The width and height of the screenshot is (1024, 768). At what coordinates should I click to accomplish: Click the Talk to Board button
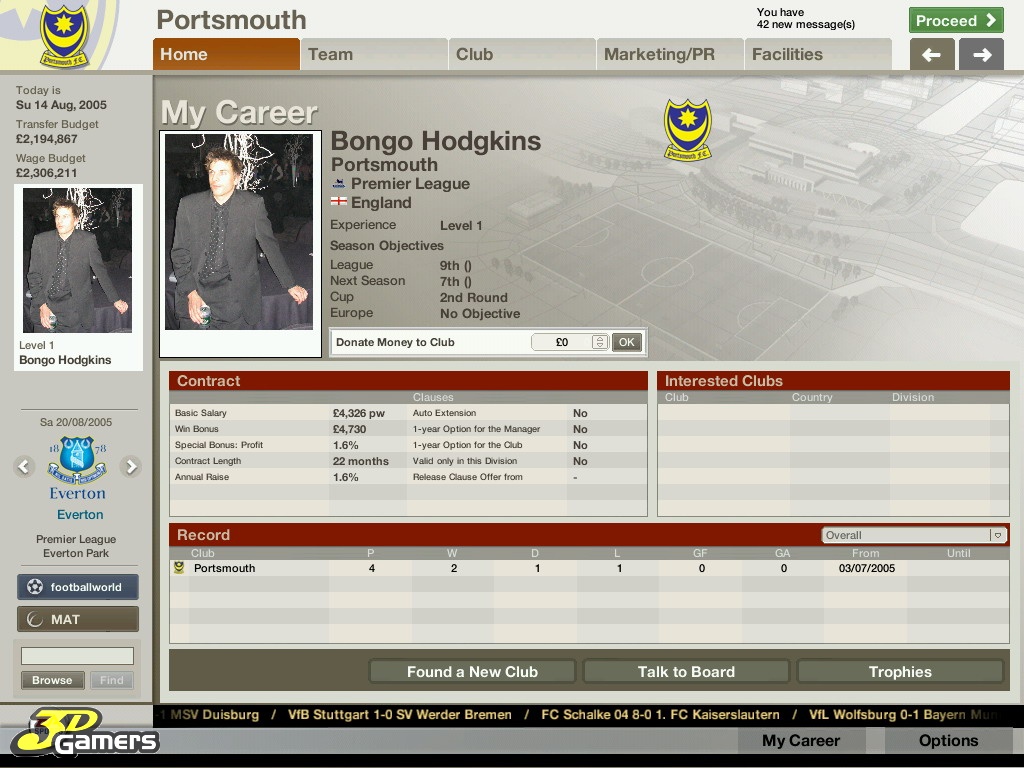[x=686, y=671]
